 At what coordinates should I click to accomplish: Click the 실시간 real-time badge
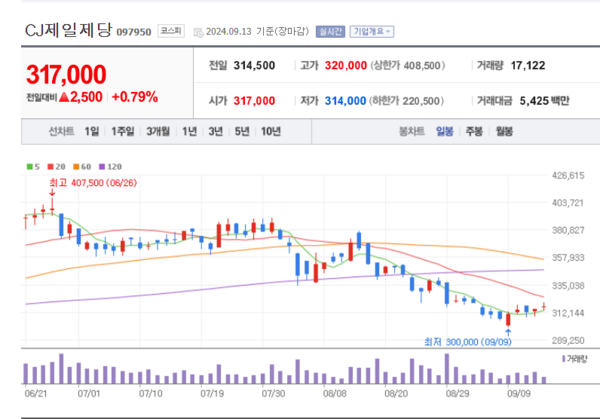tap(329, 32)
